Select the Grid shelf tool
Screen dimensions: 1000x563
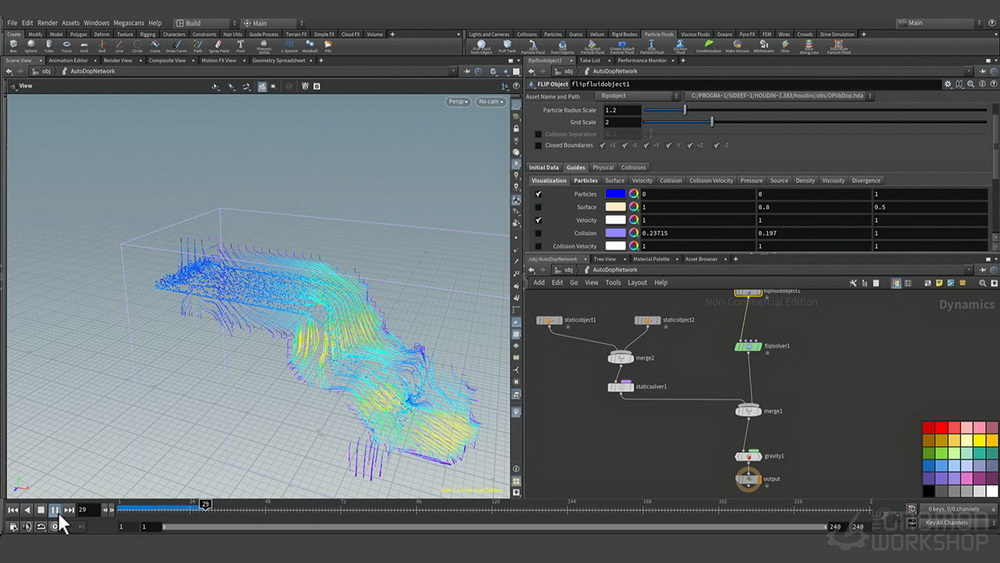tap(84, 46)
